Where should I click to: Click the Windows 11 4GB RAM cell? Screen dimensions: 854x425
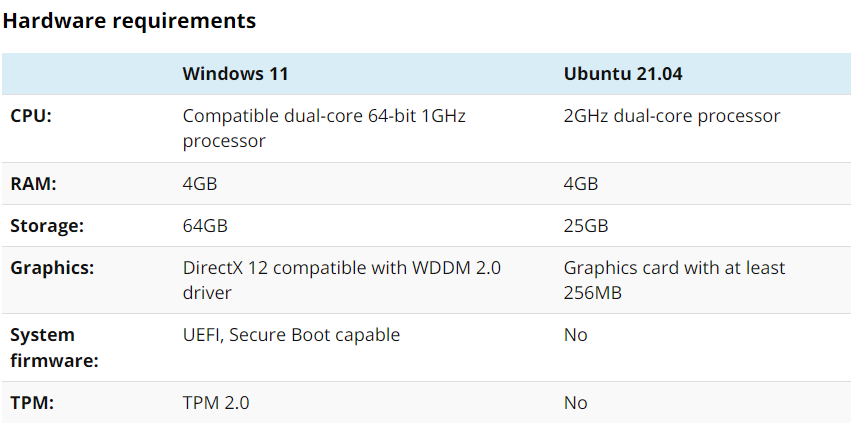click(x=200, y=184)
